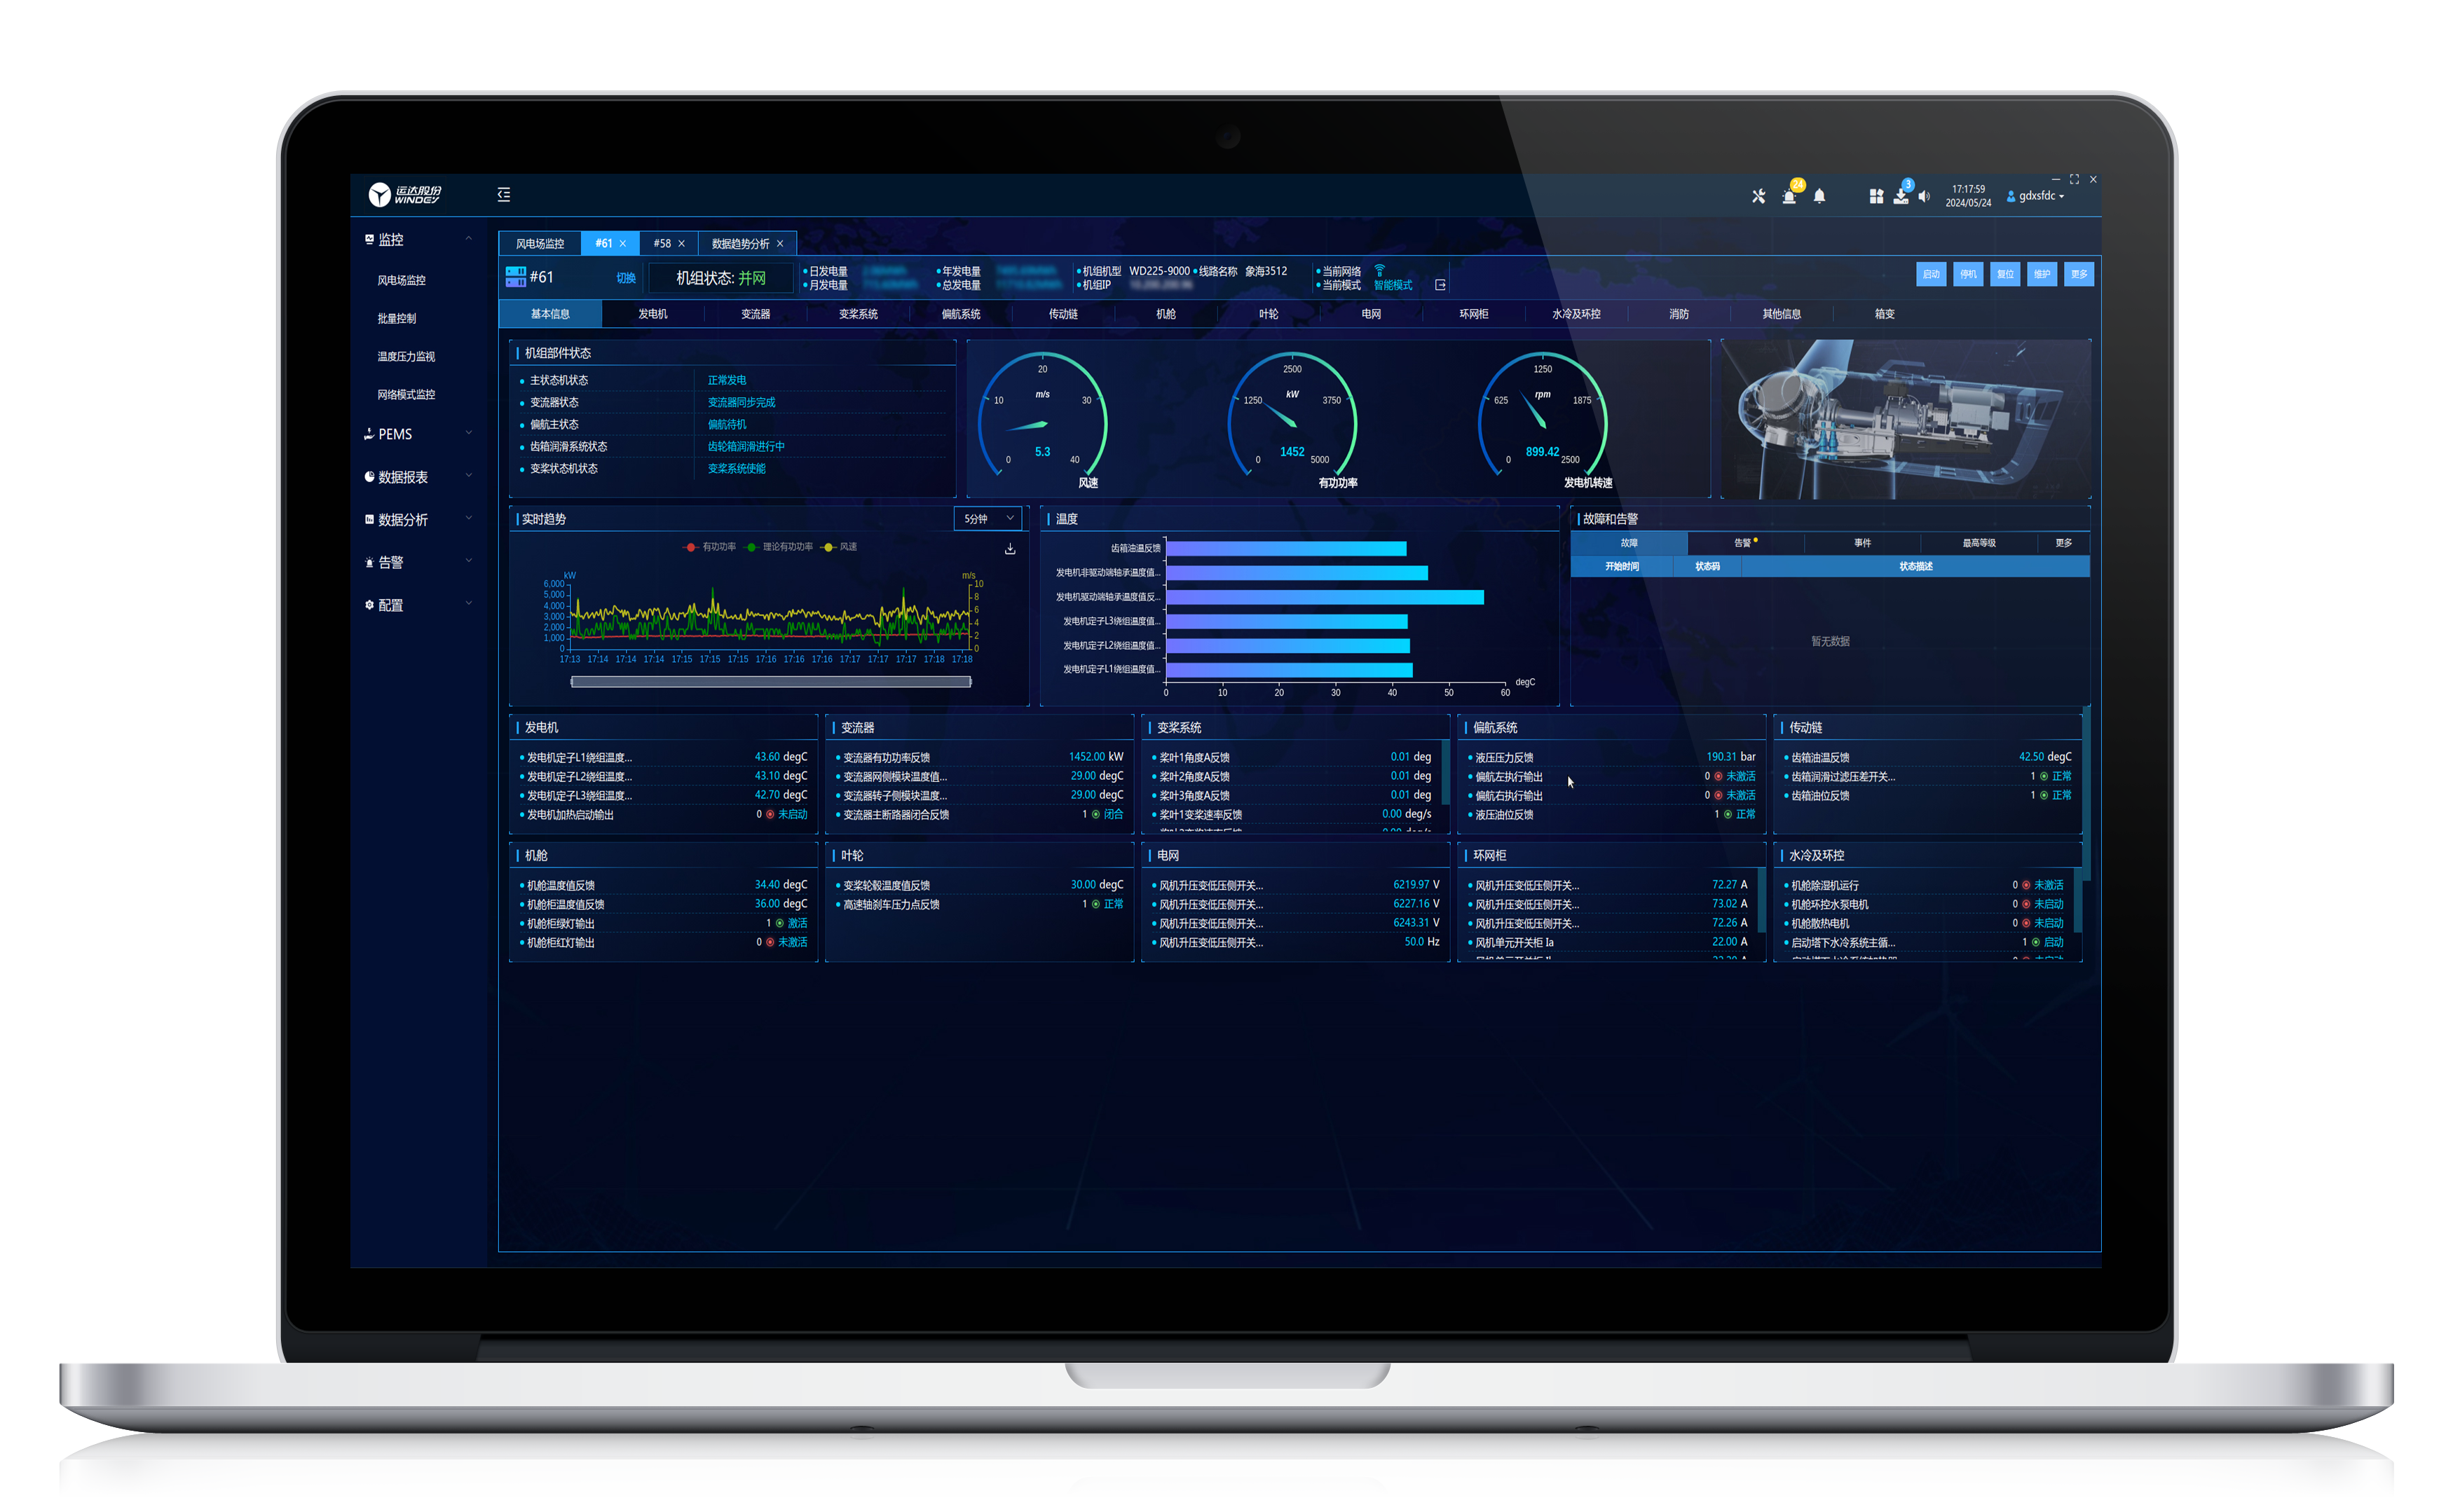Image resolution: width=2453 pixels, height=1512 pixels.
Task: Download the realtime trend chart data
Action: 1010,549
